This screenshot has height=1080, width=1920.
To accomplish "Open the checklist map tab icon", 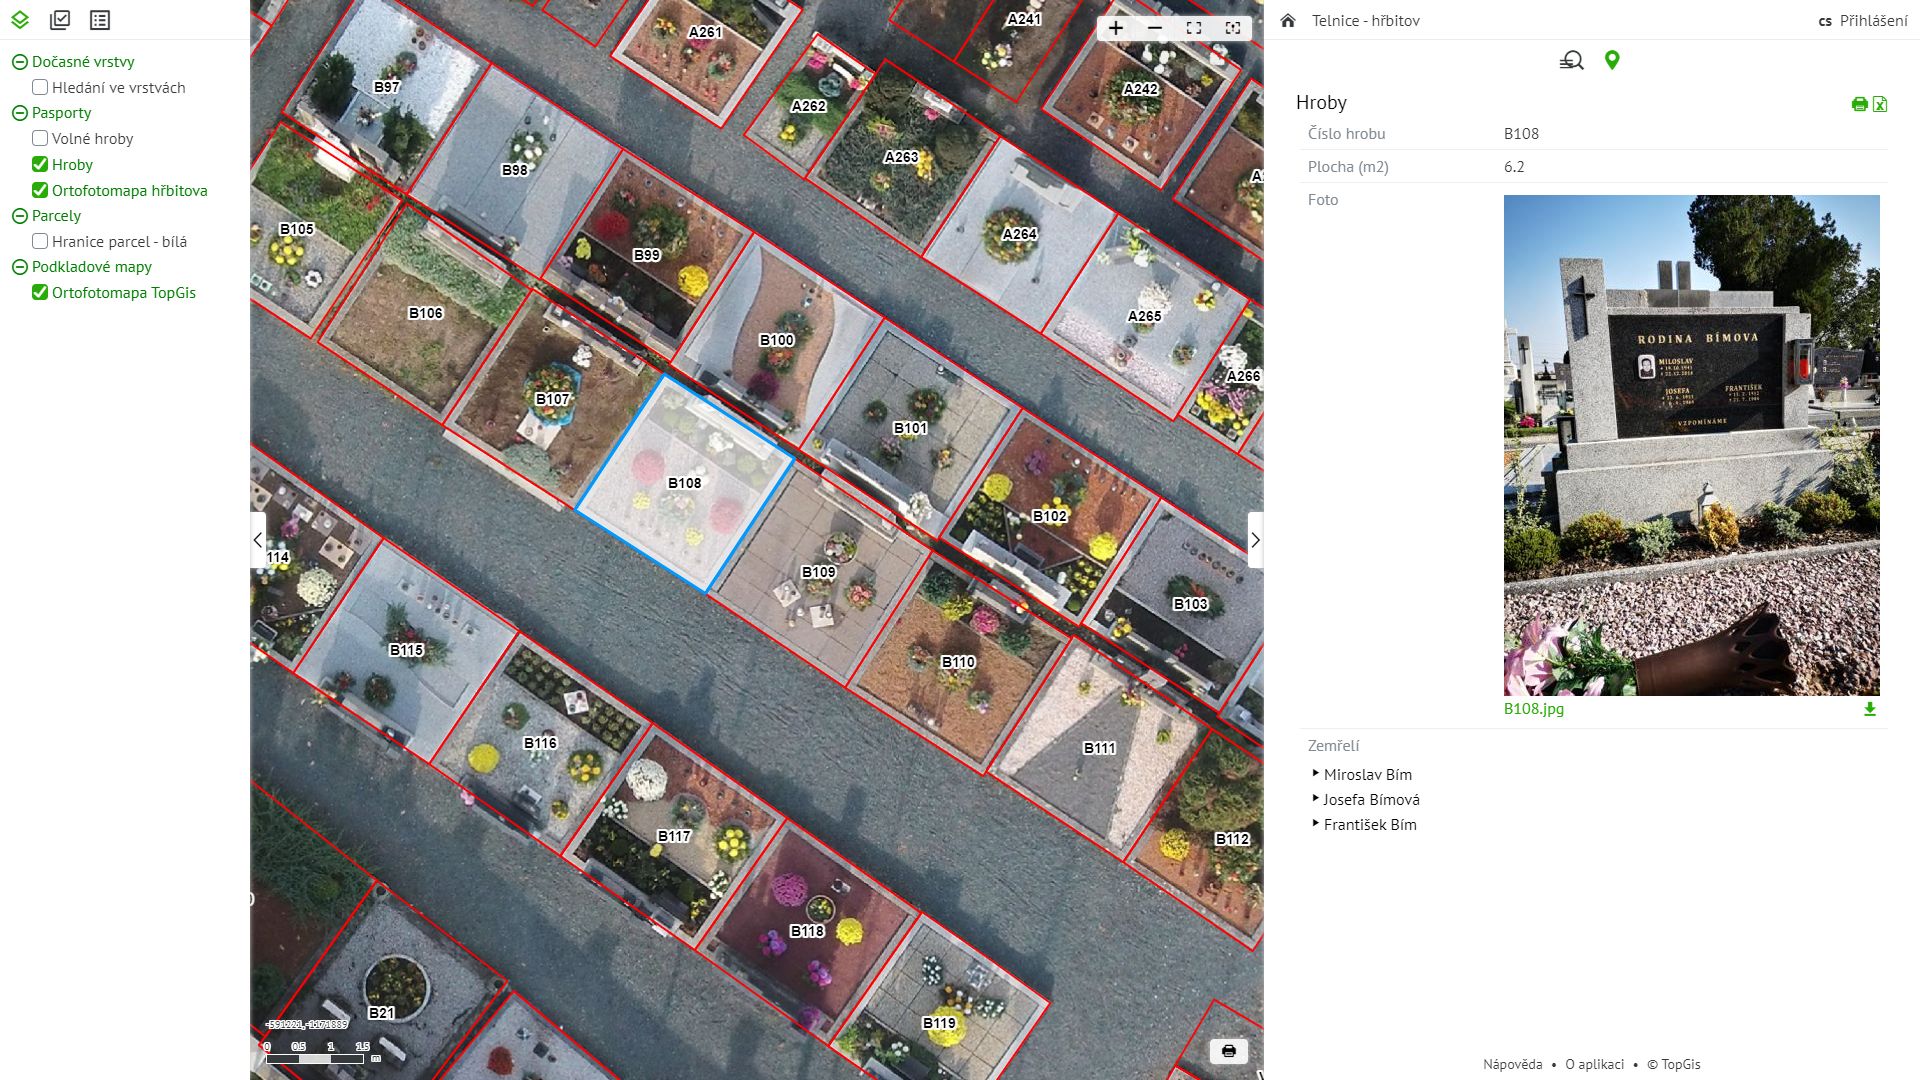I will point(60,20).
